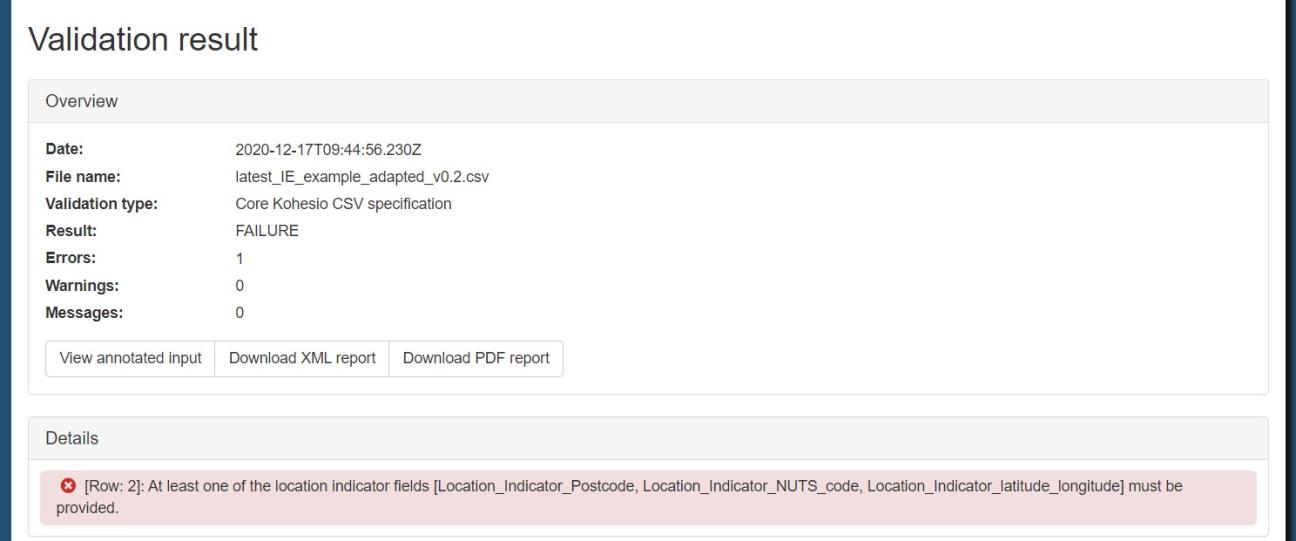Click the file name latest_IE_example_adapted_v0.2.csv
1296x541 pixels.
point(362,177)
